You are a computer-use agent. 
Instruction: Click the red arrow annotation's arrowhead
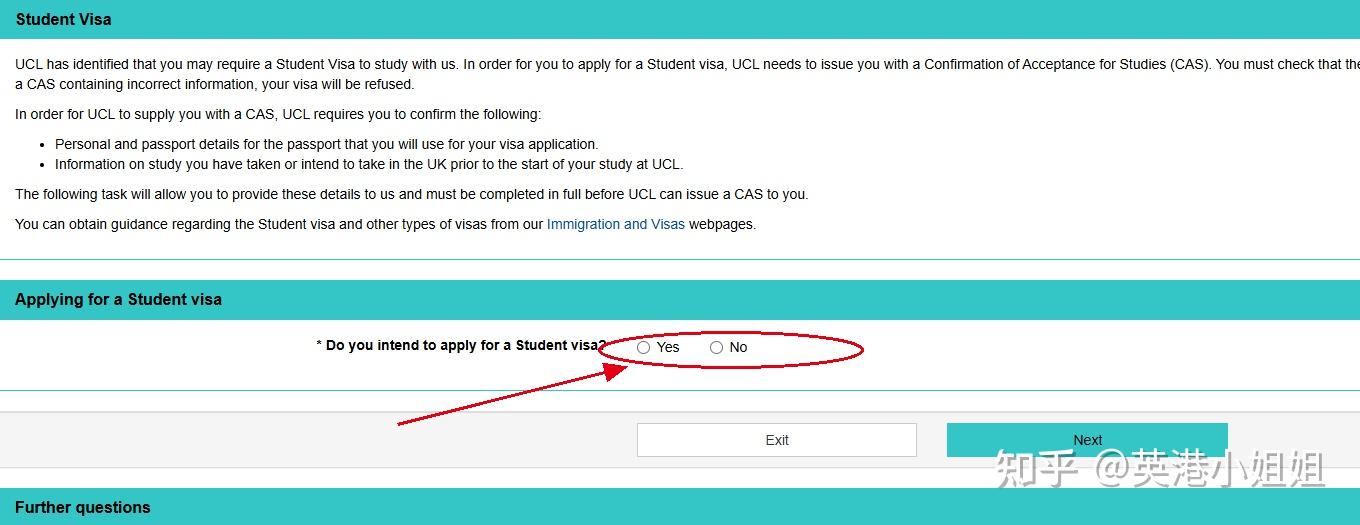pyautogui.click(x=612, y=368)
